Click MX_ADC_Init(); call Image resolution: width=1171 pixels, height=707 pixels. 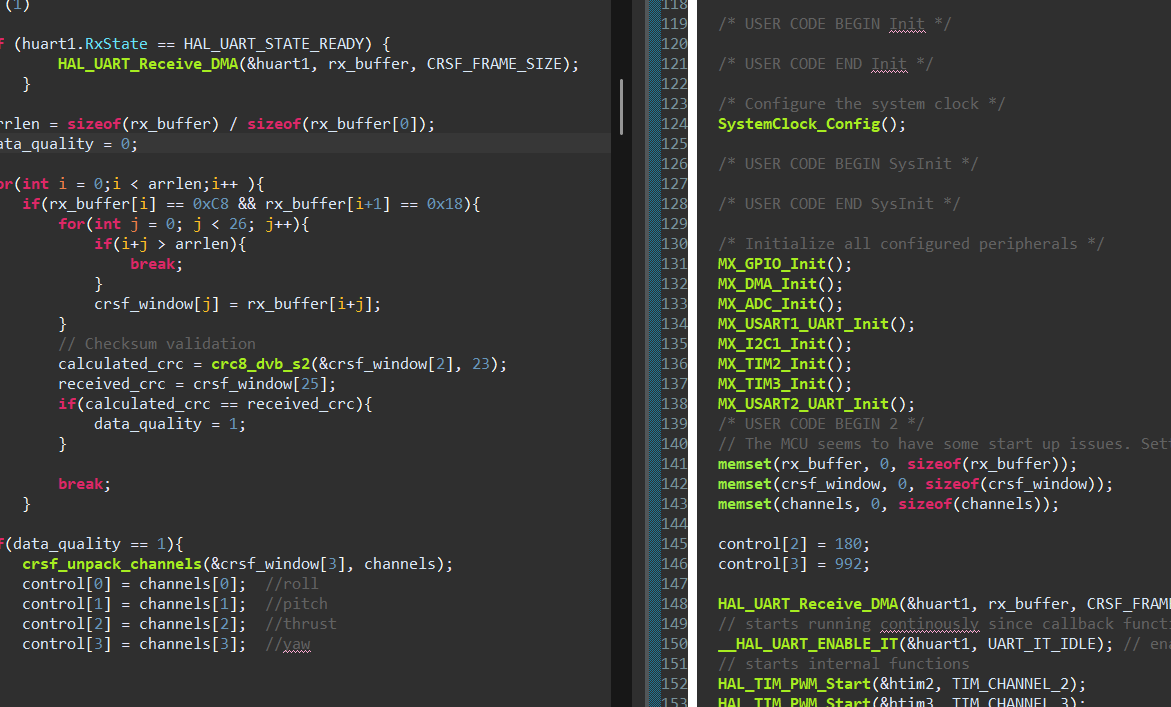pos(780,304)
